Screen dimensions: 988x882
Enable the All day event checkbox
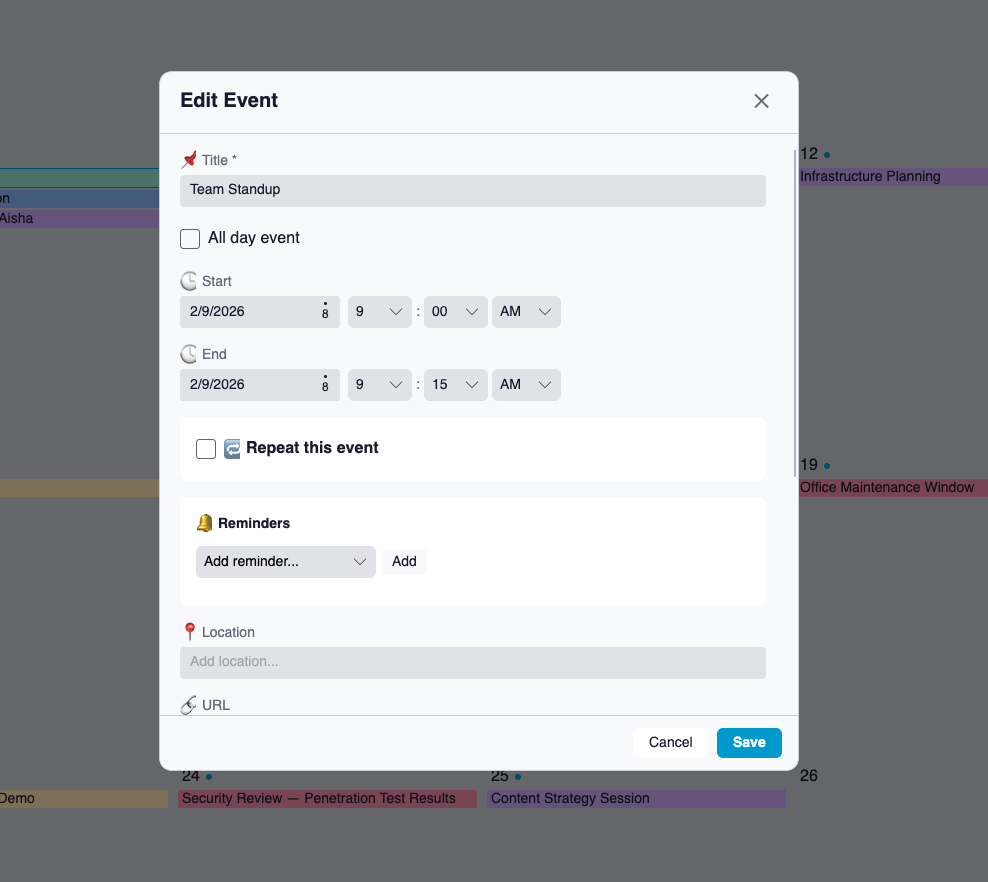coord(190,238)
